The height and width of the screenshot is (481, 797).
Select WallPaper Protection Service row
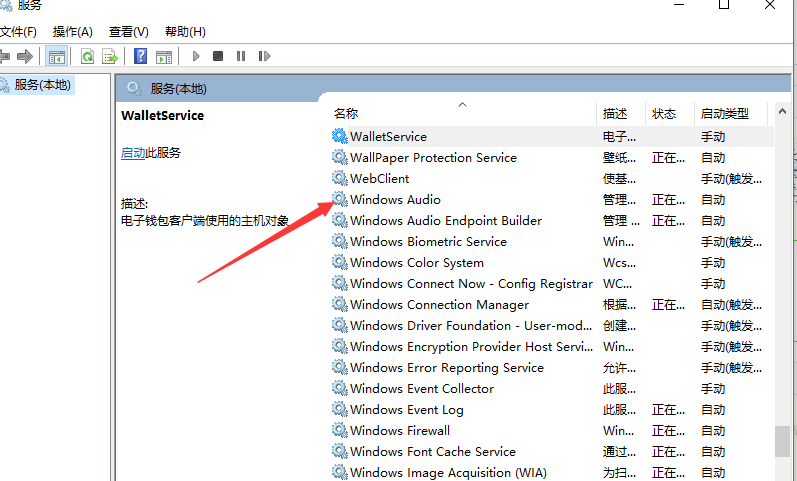(552, 158)
